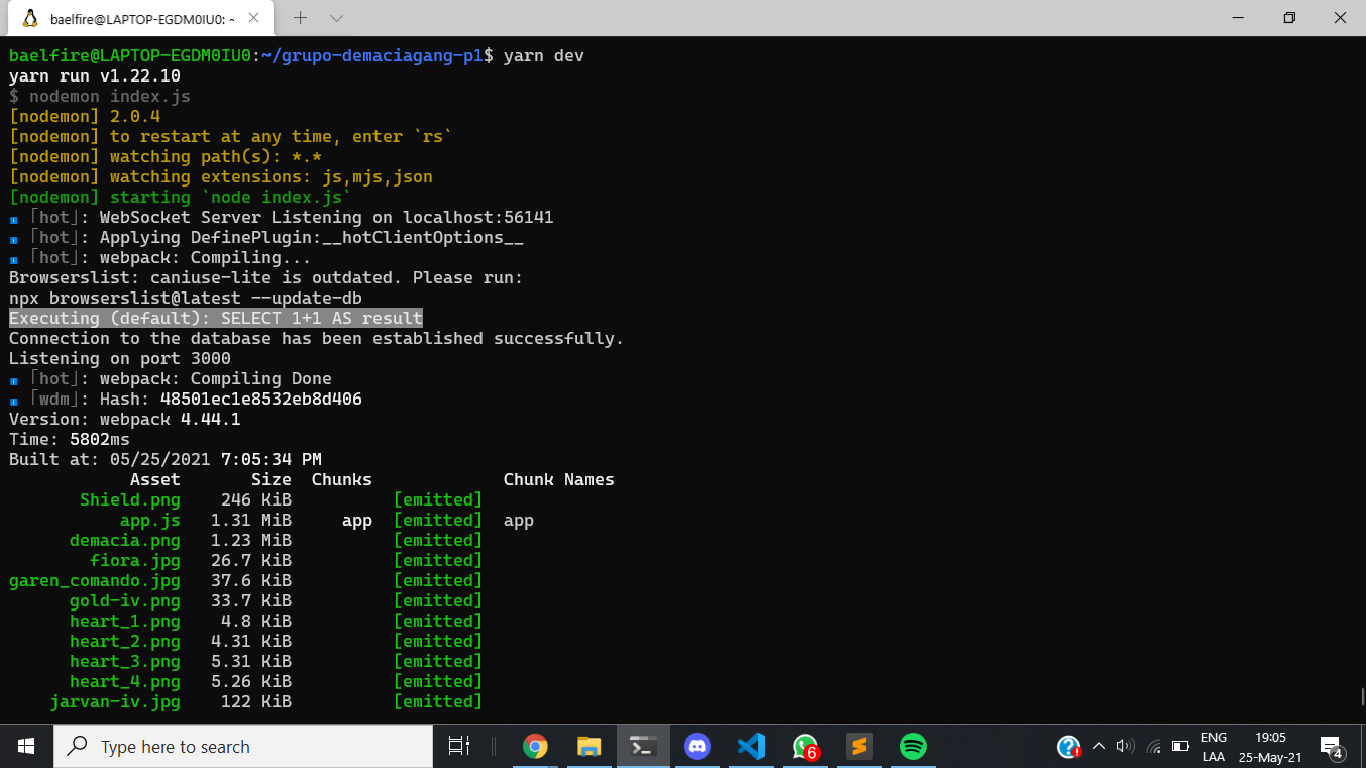Open a new terminal tab with plus button

tap(302, 17)
